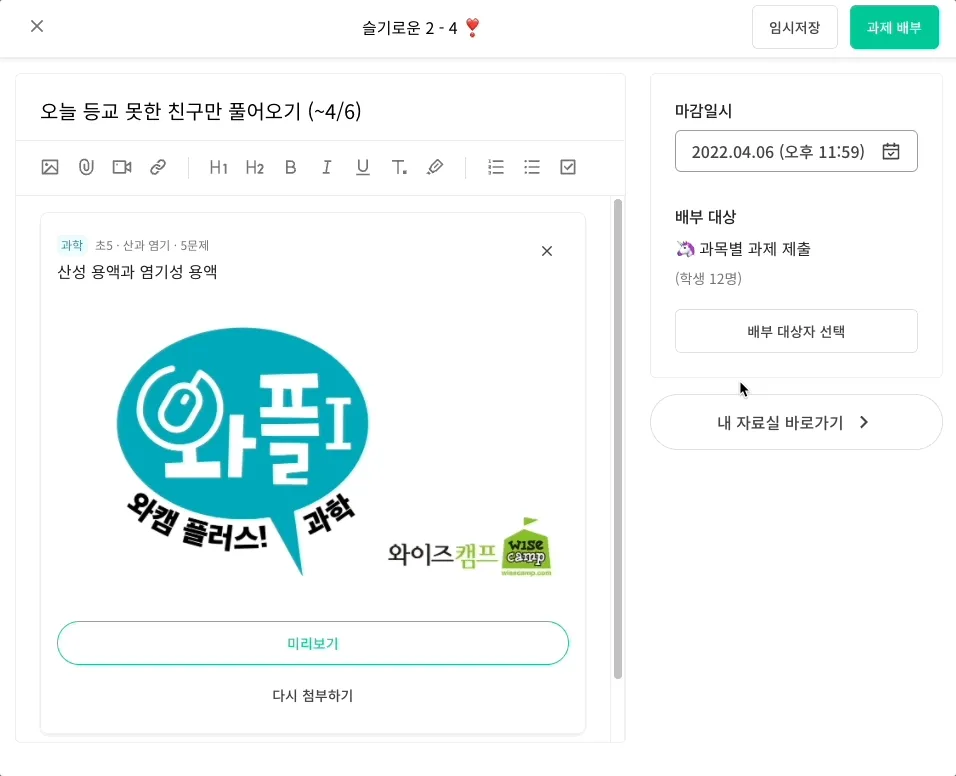Click the 배부 대상자 선택 button
This screenshot has height=776, width=956.
[x=796, y=331]
